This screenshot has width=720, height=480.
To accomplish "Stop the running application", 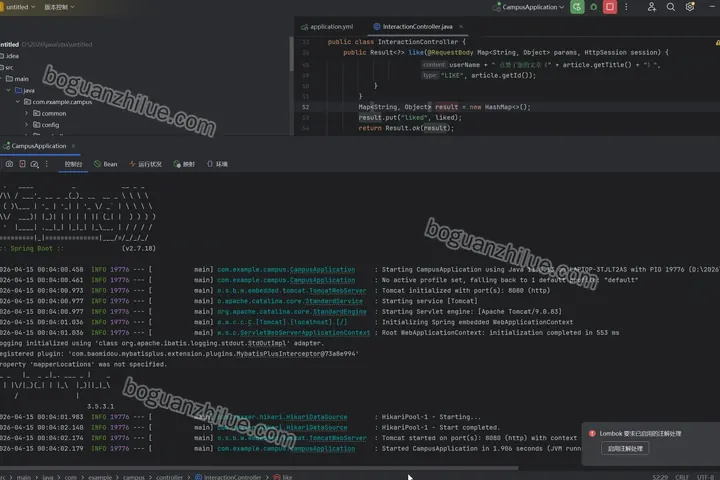I will tap(610, 7).
